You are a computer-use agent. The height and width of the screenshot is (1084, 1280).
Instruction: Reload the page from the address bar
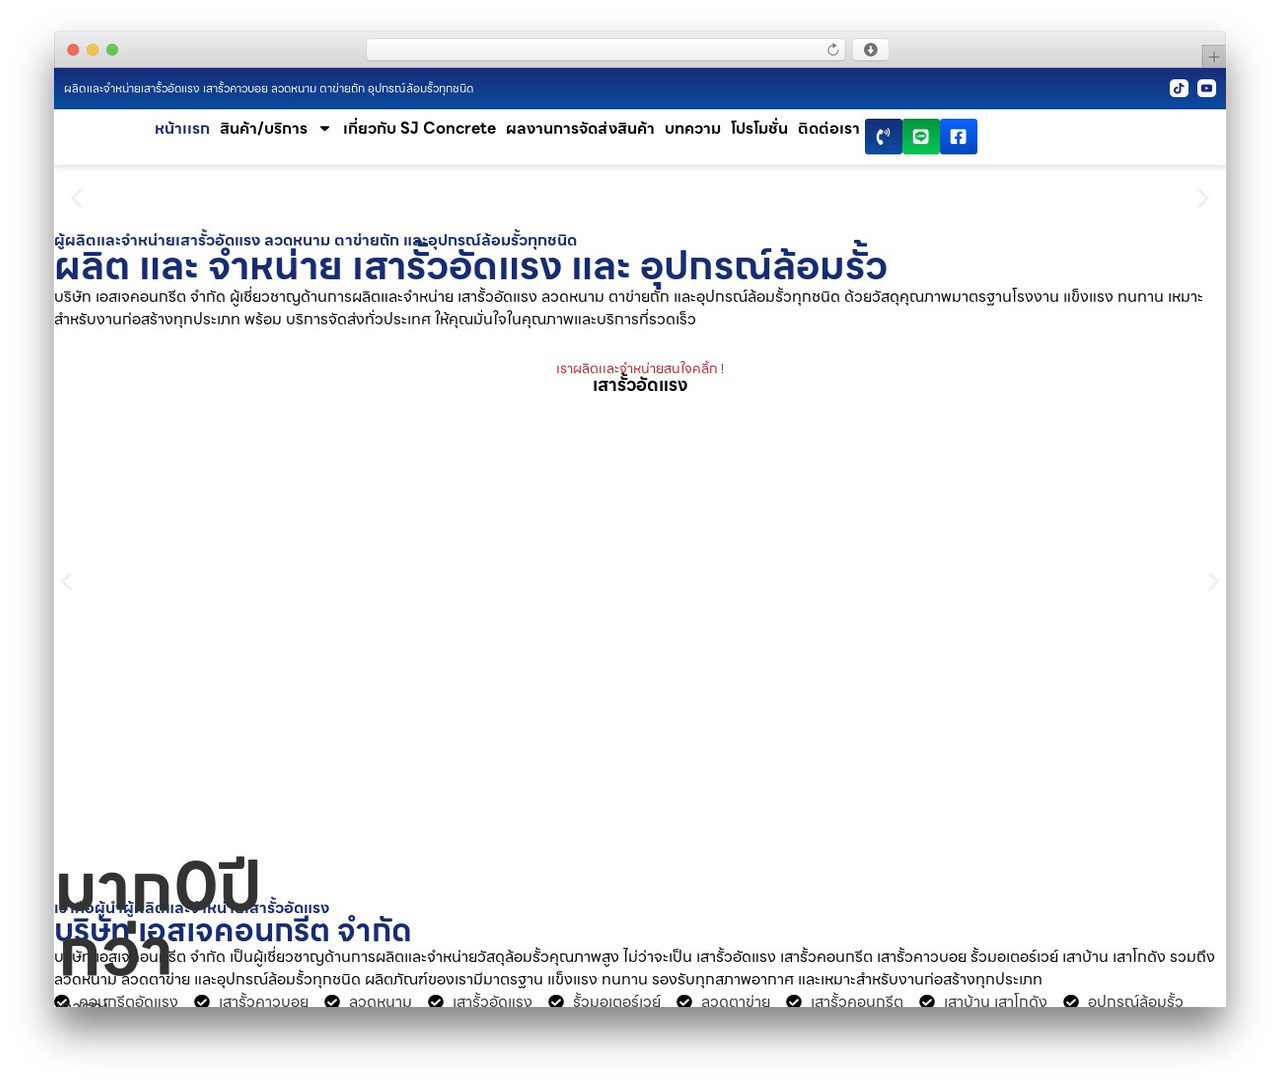833,50
